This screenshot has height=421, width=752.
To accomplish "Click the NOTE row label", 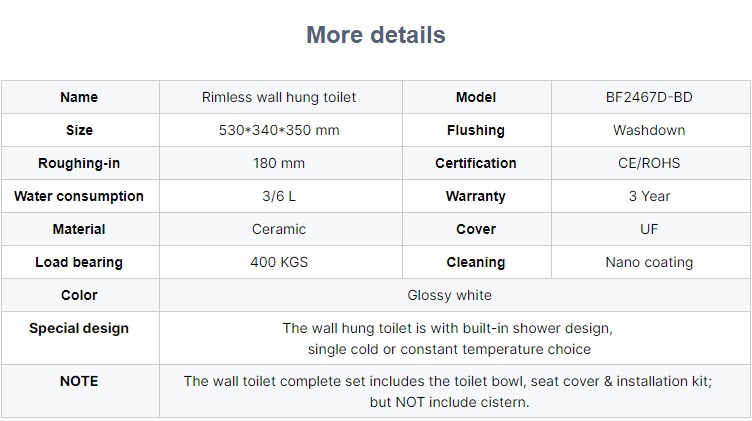I will point(79,381).
